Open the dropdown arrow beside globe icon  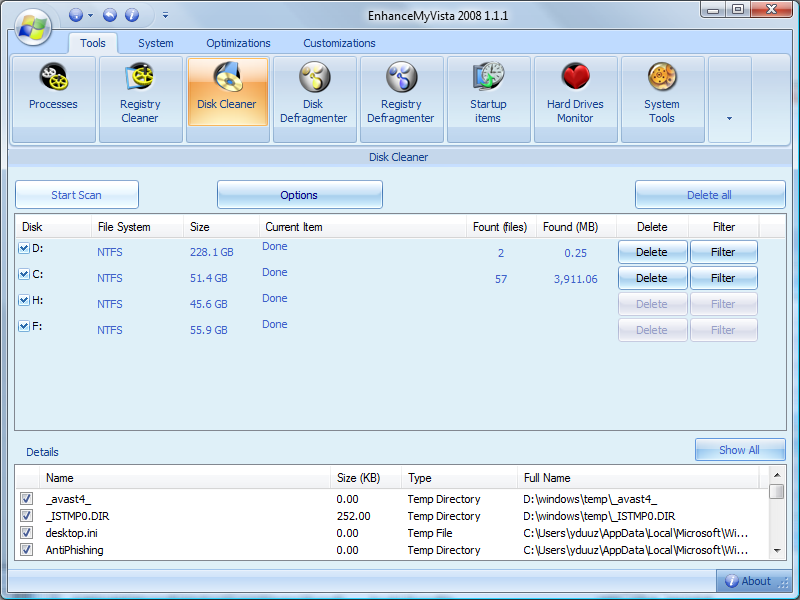pos(90,15)
